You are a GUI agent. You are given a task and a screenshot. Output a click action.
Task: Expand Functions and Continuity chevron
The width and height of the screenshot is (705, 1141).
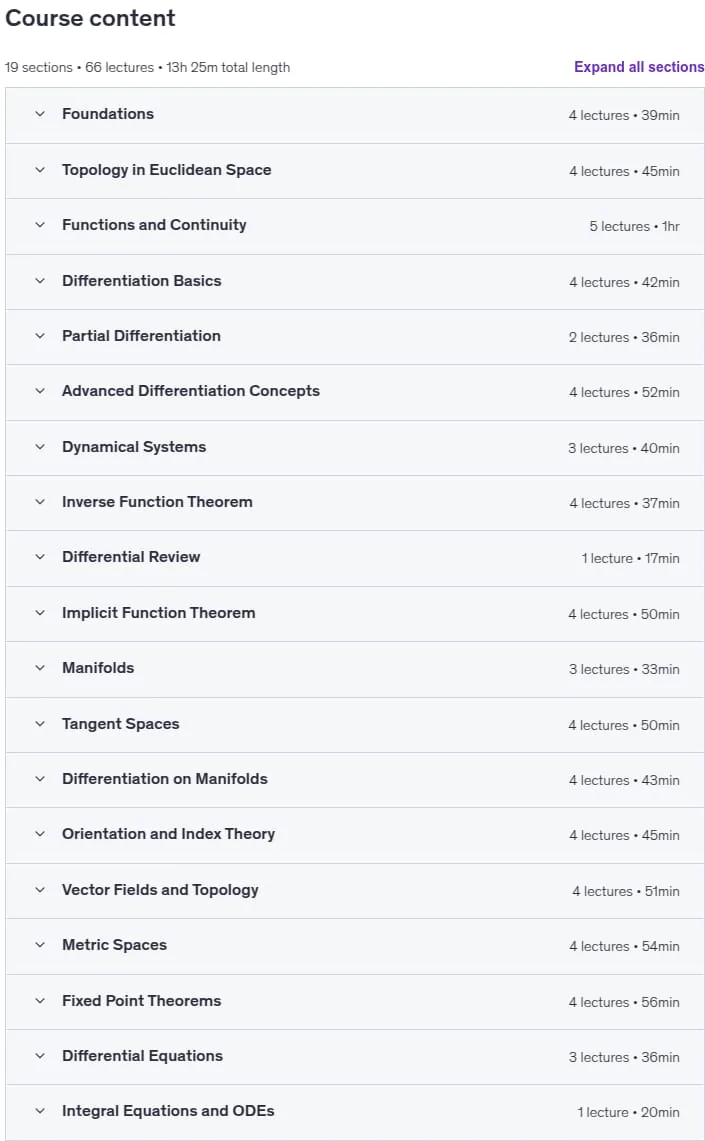coord(40,225)
